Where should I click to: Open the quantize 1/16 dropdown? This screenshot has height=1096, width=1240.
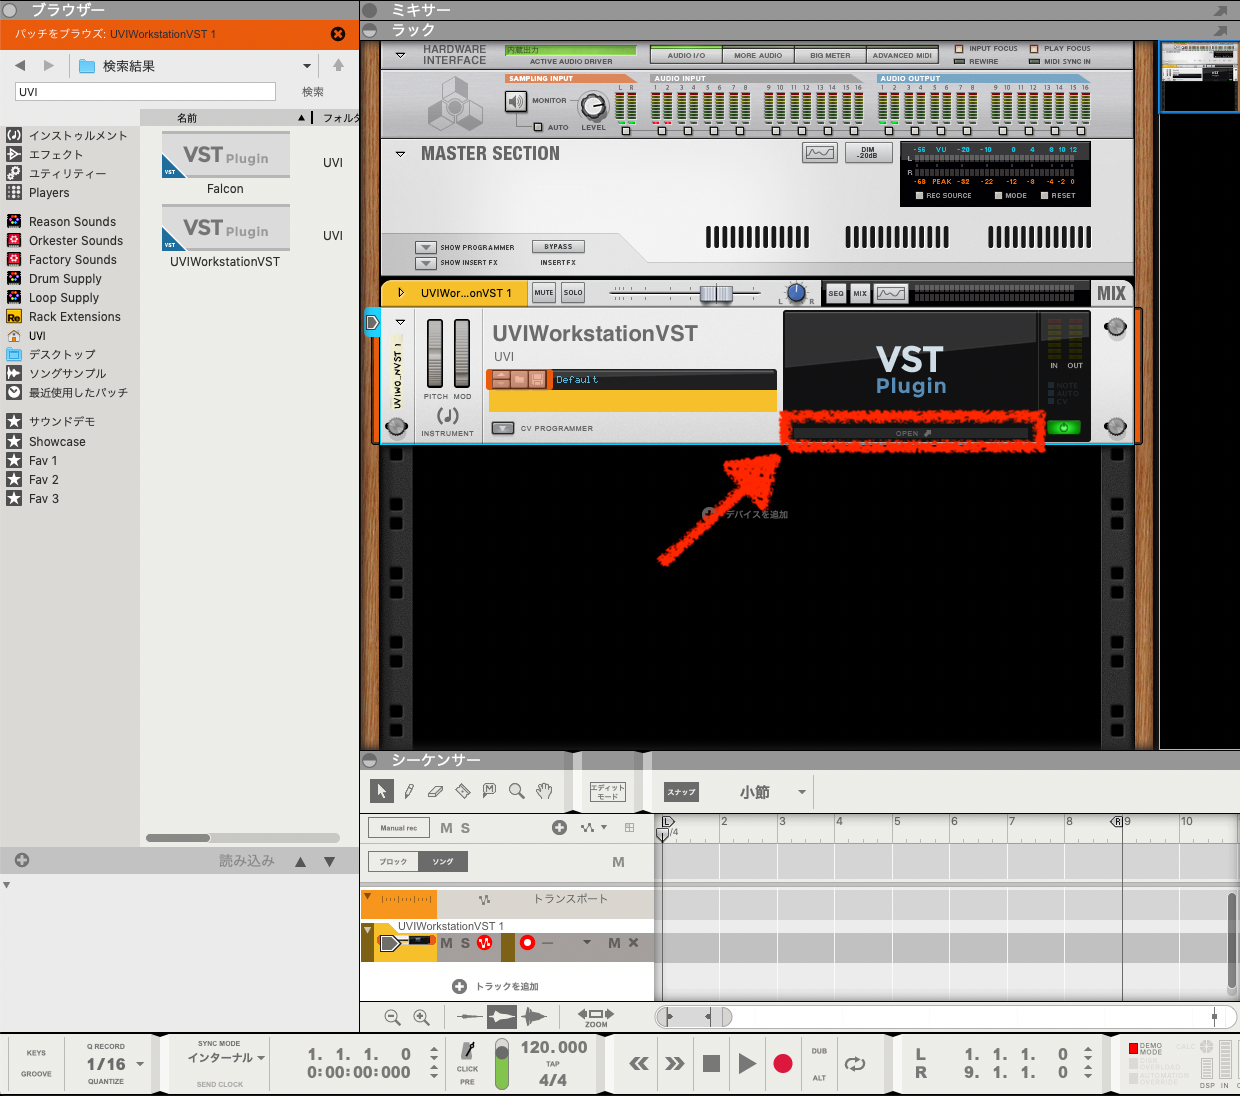click(x=140, y=1064)
